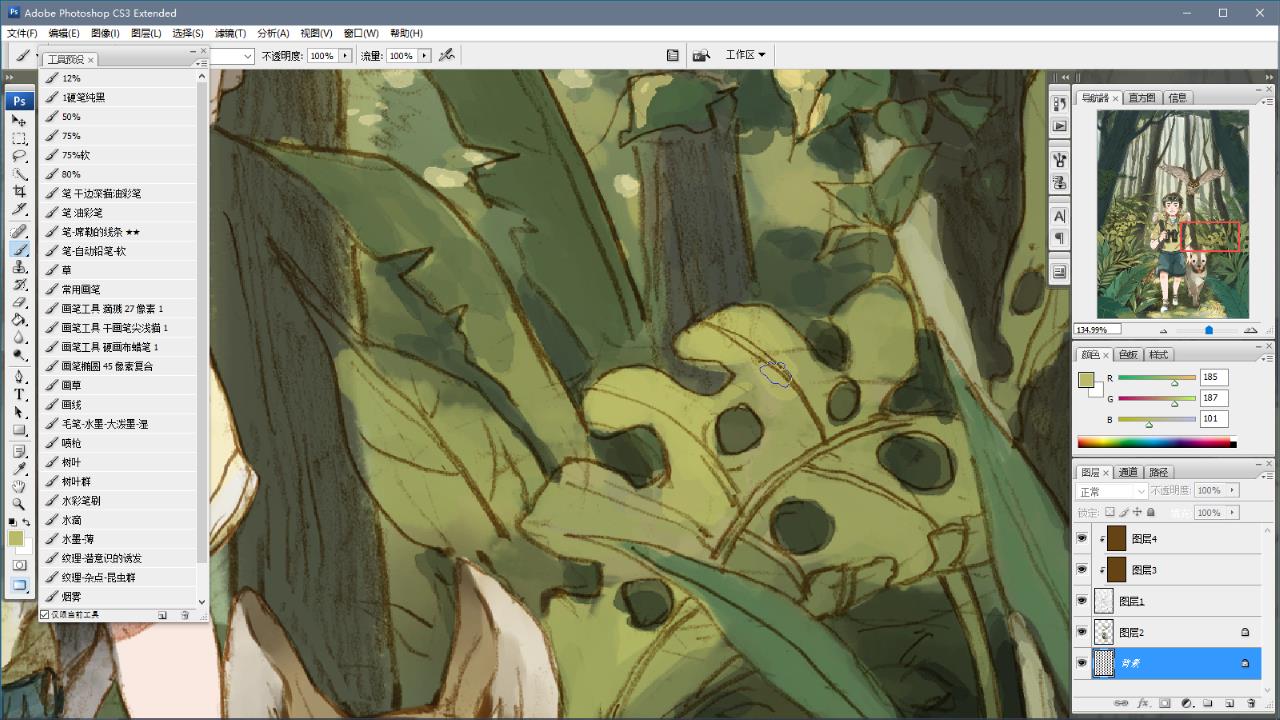Image resolution: width=1280 pixels, height=720 pixels.
Task: Select the Rectangle shape tool
Action: (x=19, y=430)
